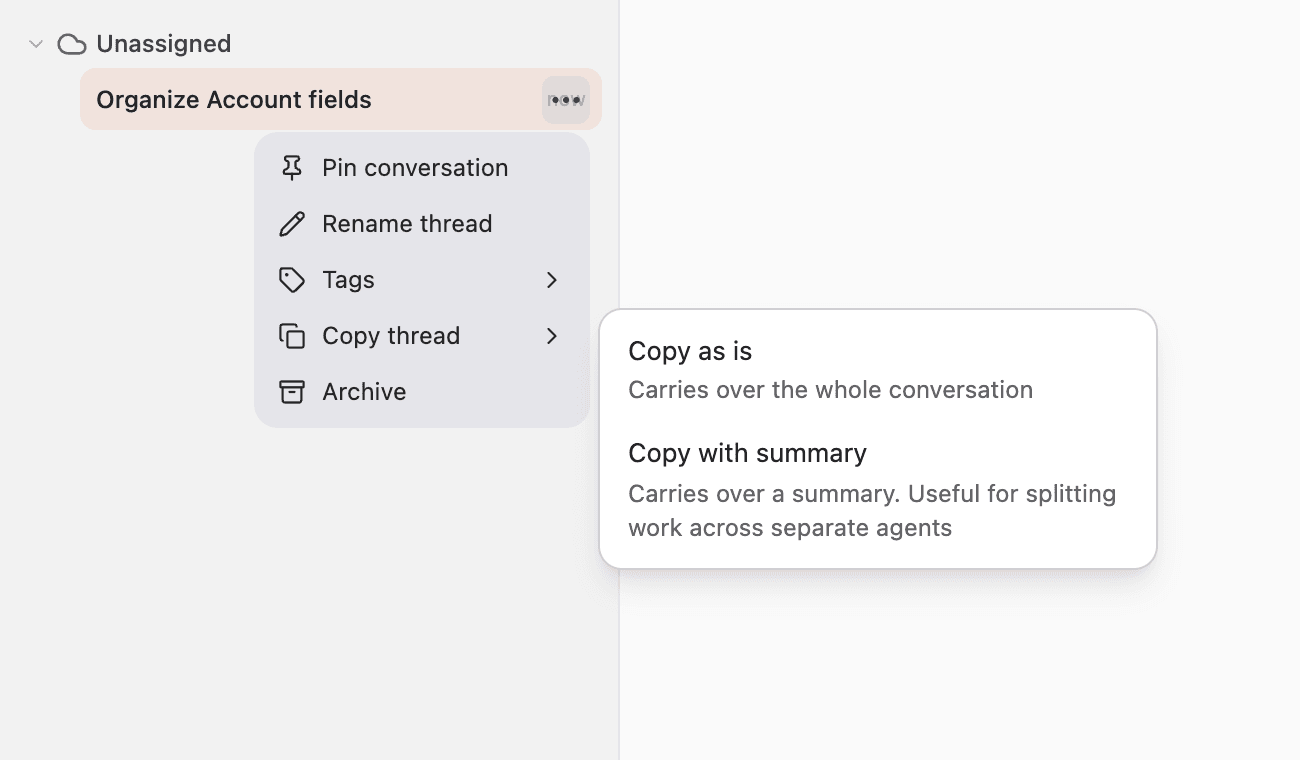This screenshot has width=1300, height=760.
Task: Select Rename thread menu entry
Action: pos(421,224)
